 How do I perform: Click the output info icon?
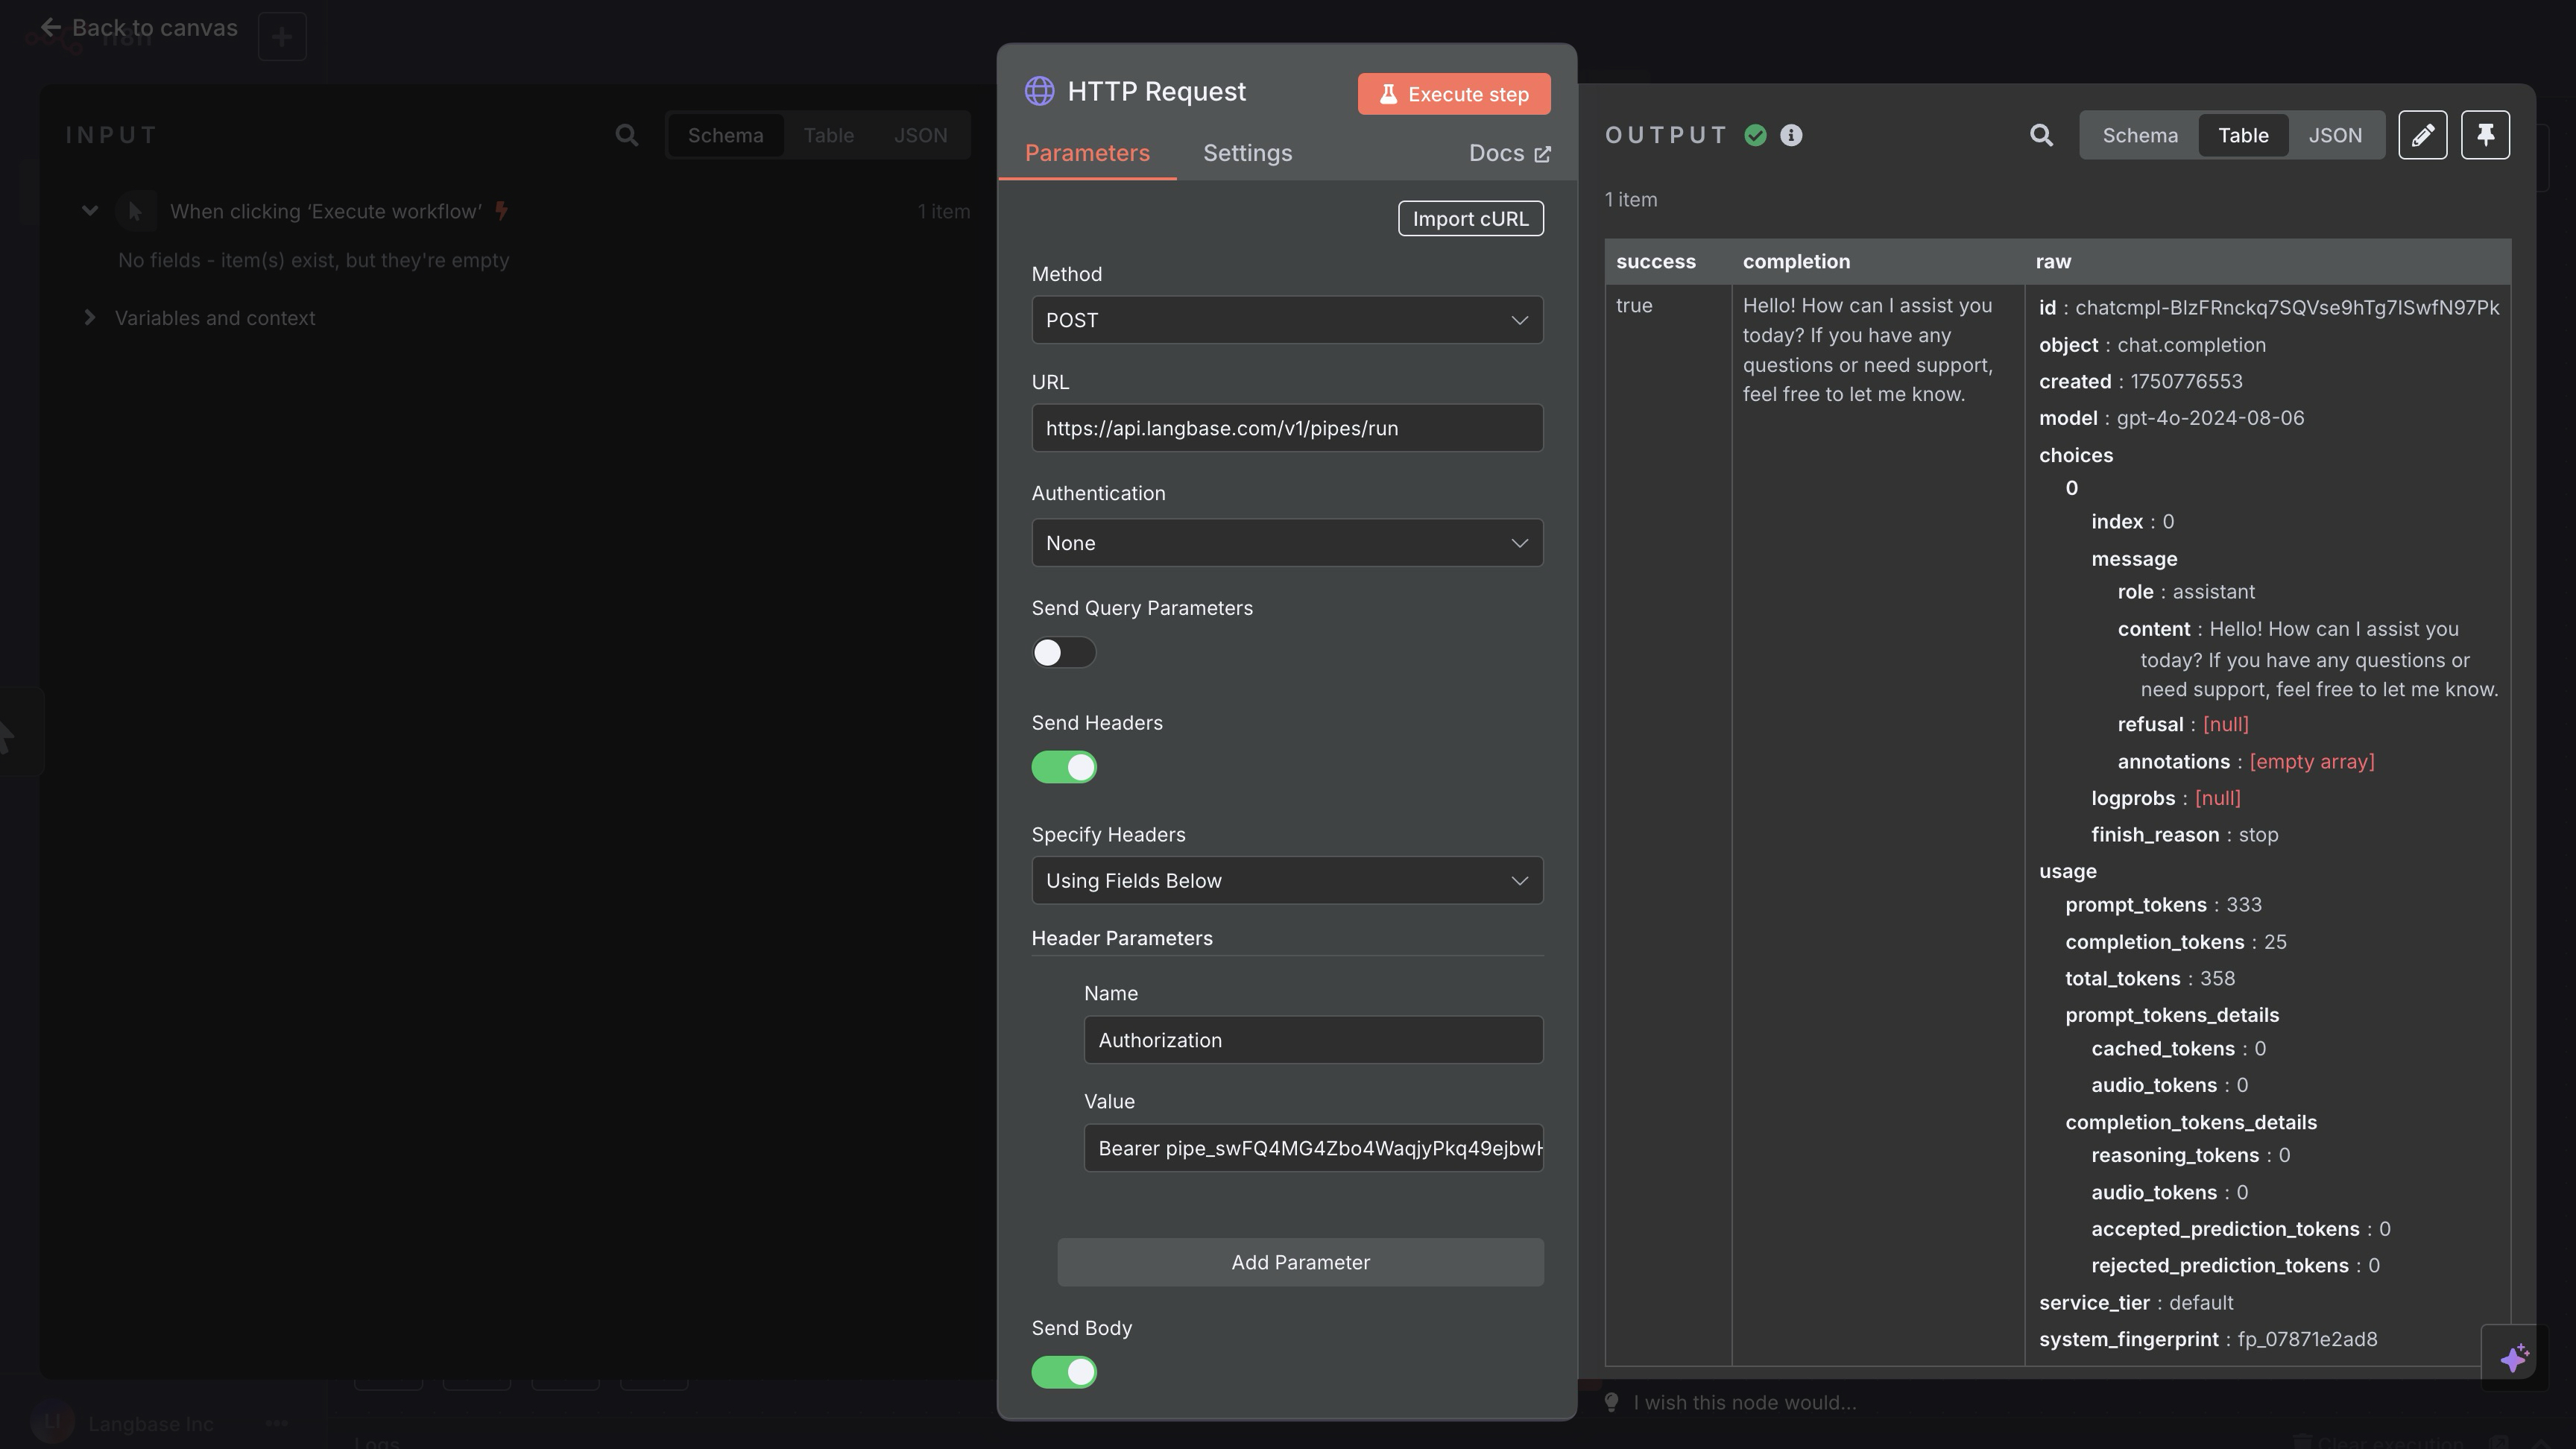pos(1791,135)
